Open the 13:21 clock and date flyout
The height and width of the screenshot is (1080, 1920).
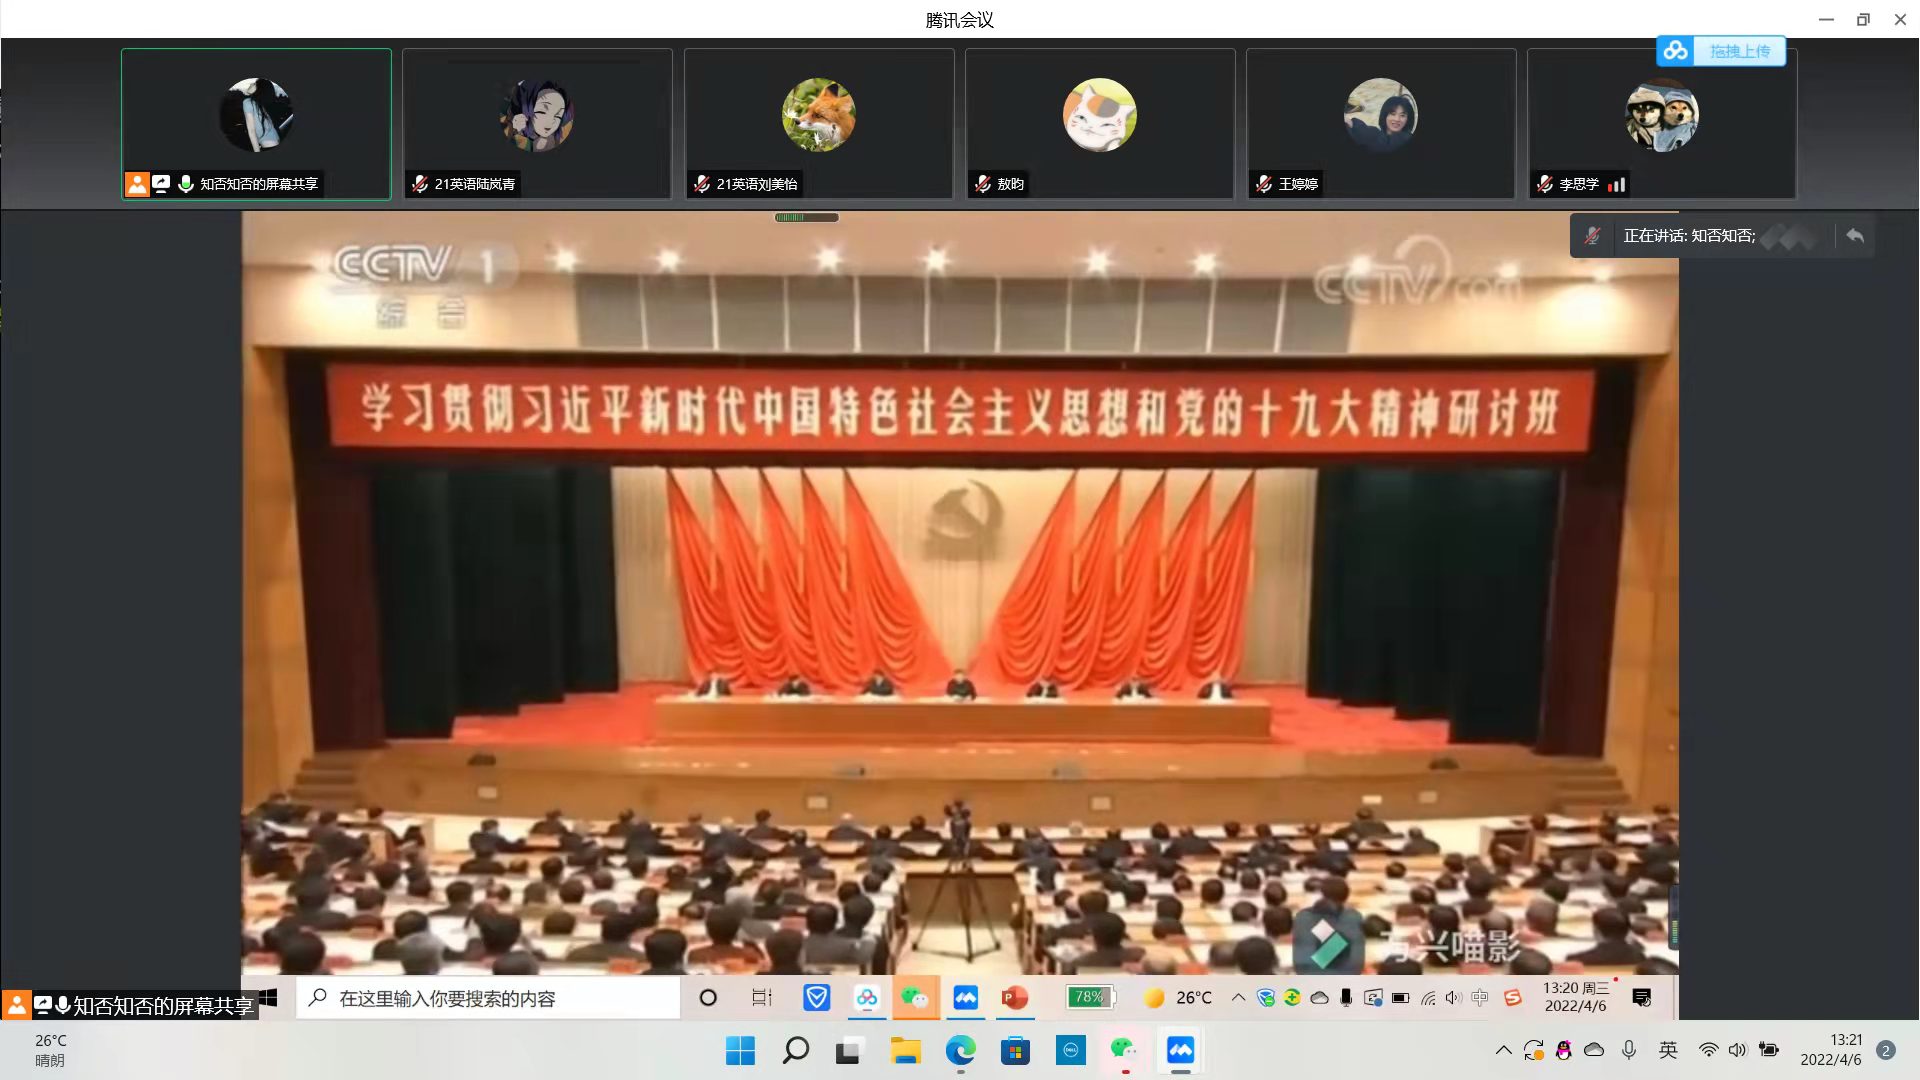(1830, 1050)
